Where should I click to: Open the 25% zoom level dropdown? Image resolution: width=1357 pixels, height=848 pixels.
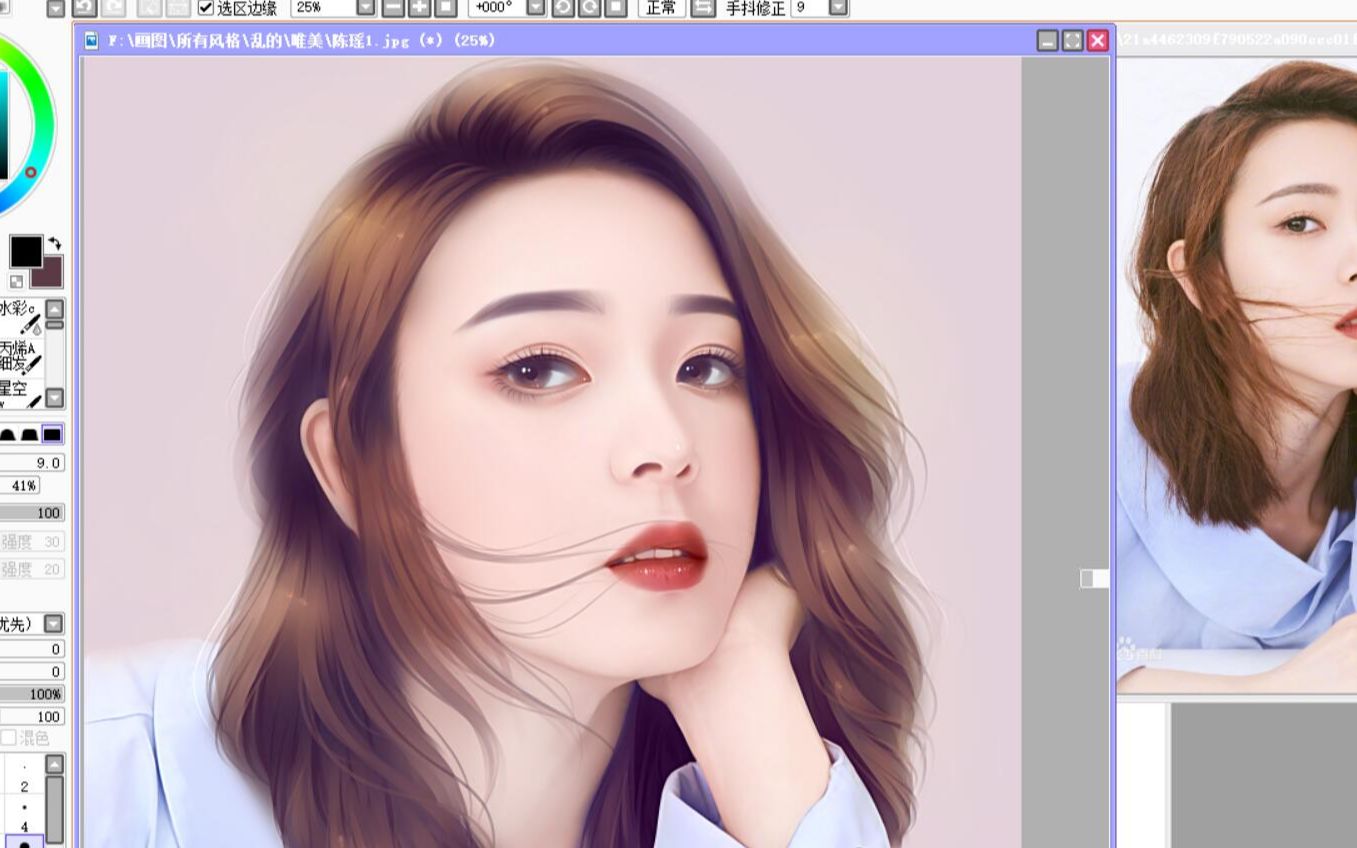366,8
